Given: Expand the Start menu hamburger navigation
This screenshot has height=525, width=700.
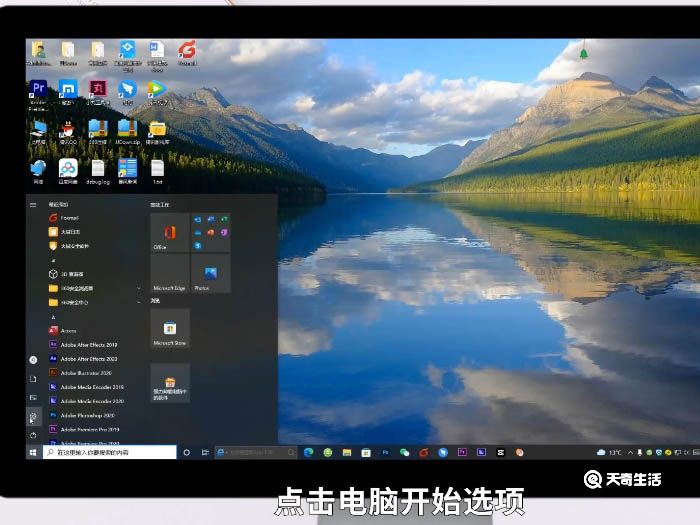Looking at the screenshot, I should coord(33,203).
